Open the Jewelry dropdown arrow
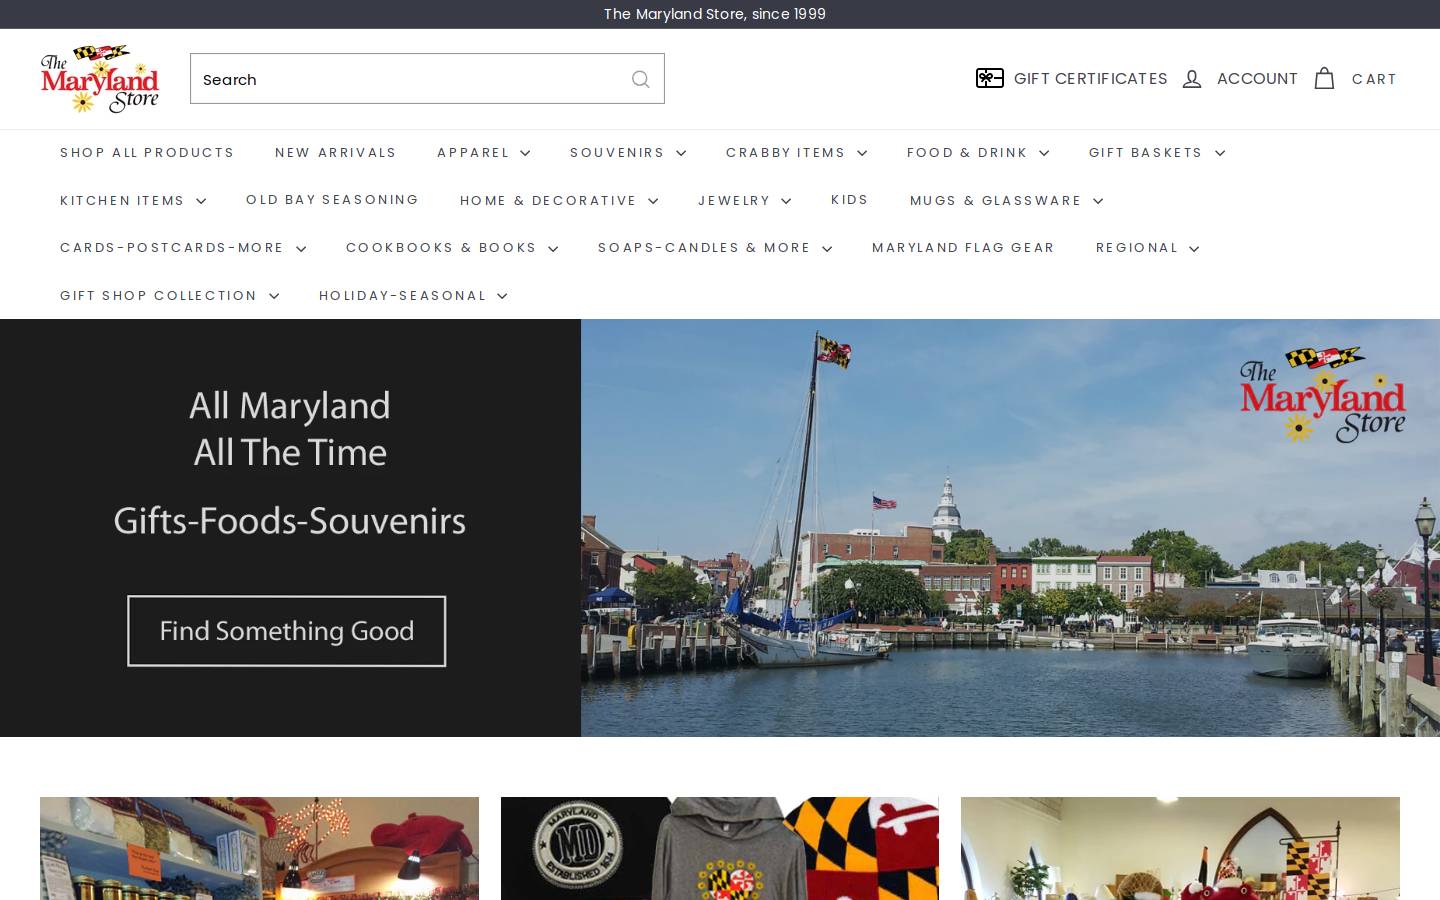 pos(786,201)
